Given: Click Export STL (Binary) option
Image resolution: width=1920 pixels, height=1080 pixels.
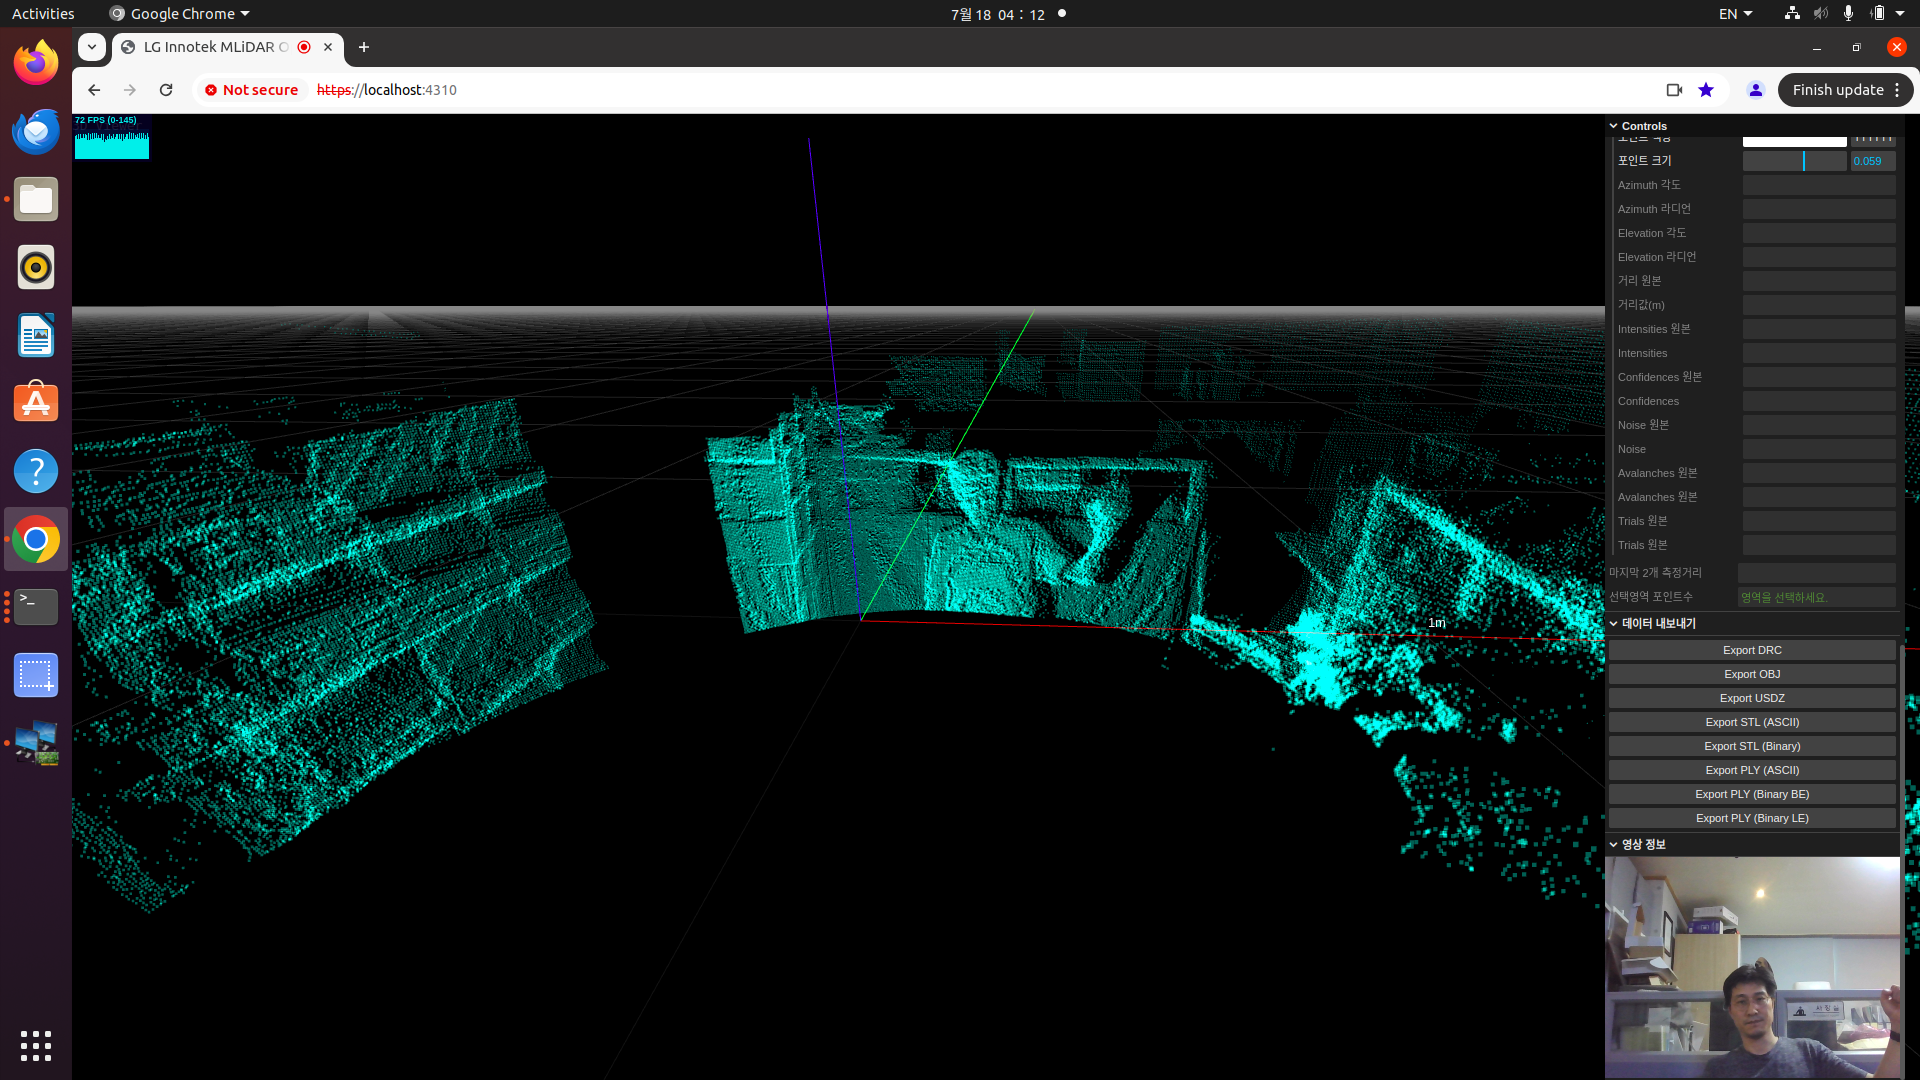Looking at the screenshot, I should (x=1751, y=745).
